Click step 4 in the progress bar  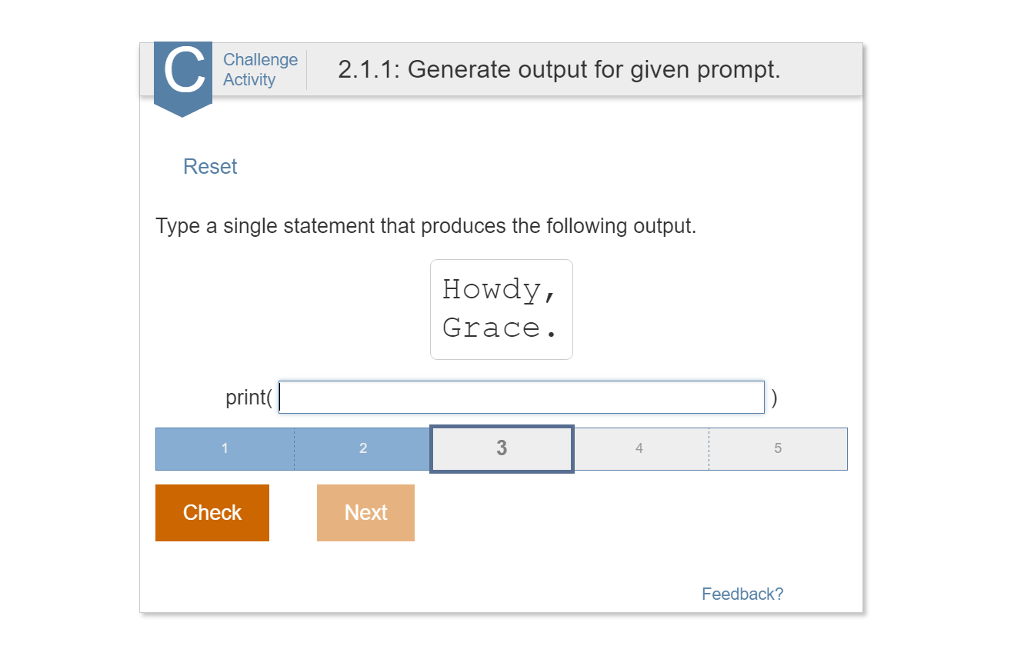click(639, 448)
